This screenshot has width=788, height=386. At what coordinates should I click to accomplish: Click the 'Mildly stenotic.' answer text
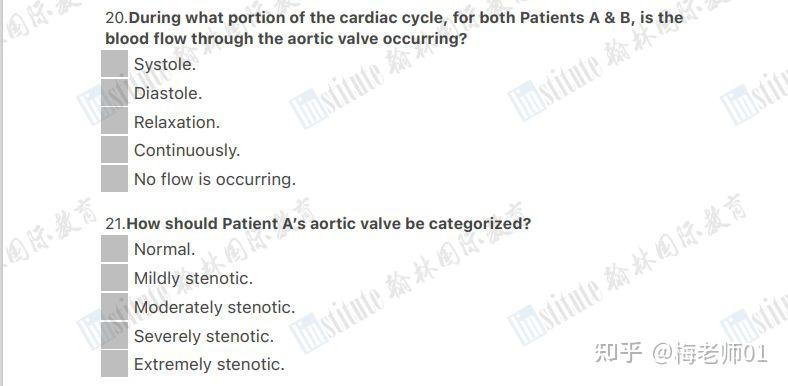point(193,278)
